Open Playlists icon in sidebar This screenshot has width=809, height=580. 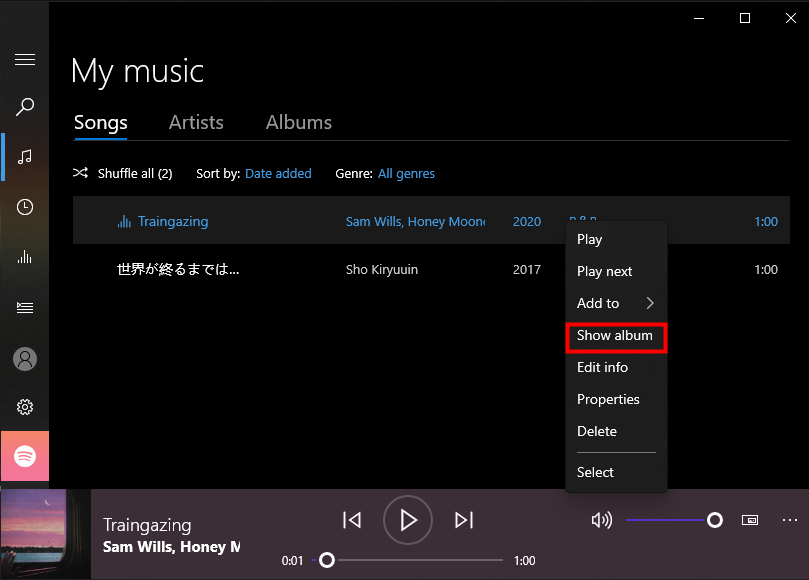25,308
